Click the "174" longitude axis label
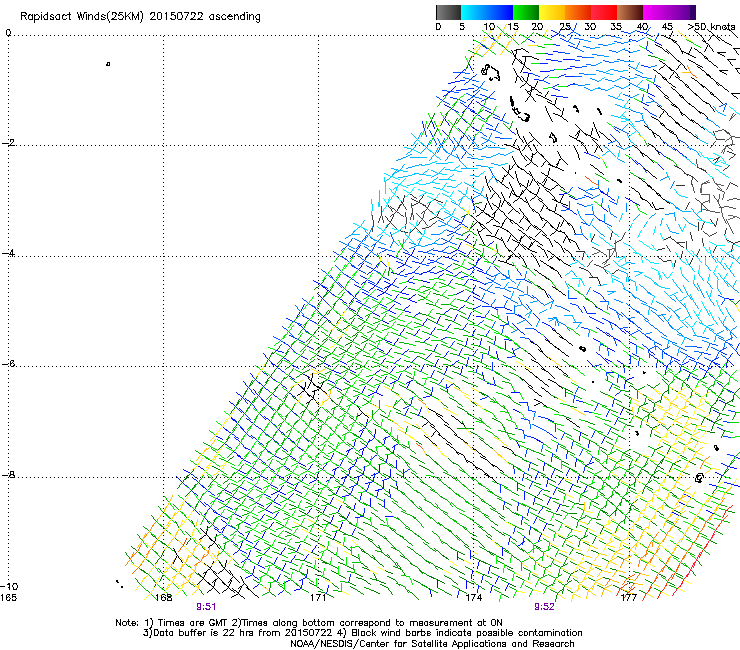The height and width of the screenshot is (650, 740). 474,598
